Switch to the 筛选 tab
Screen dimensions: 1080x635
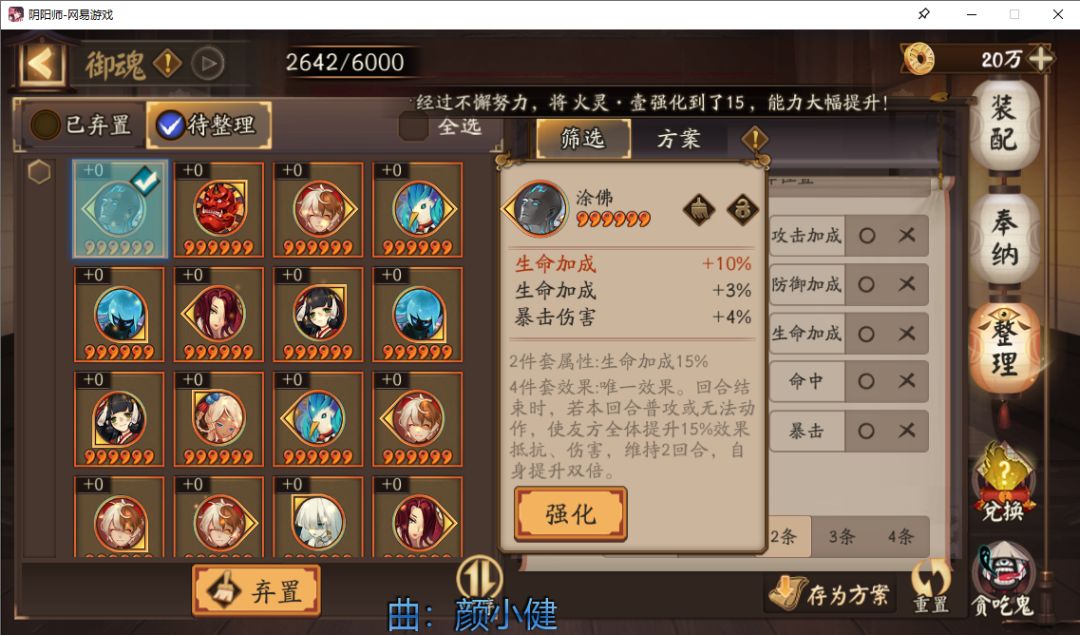tap(583, 138)
